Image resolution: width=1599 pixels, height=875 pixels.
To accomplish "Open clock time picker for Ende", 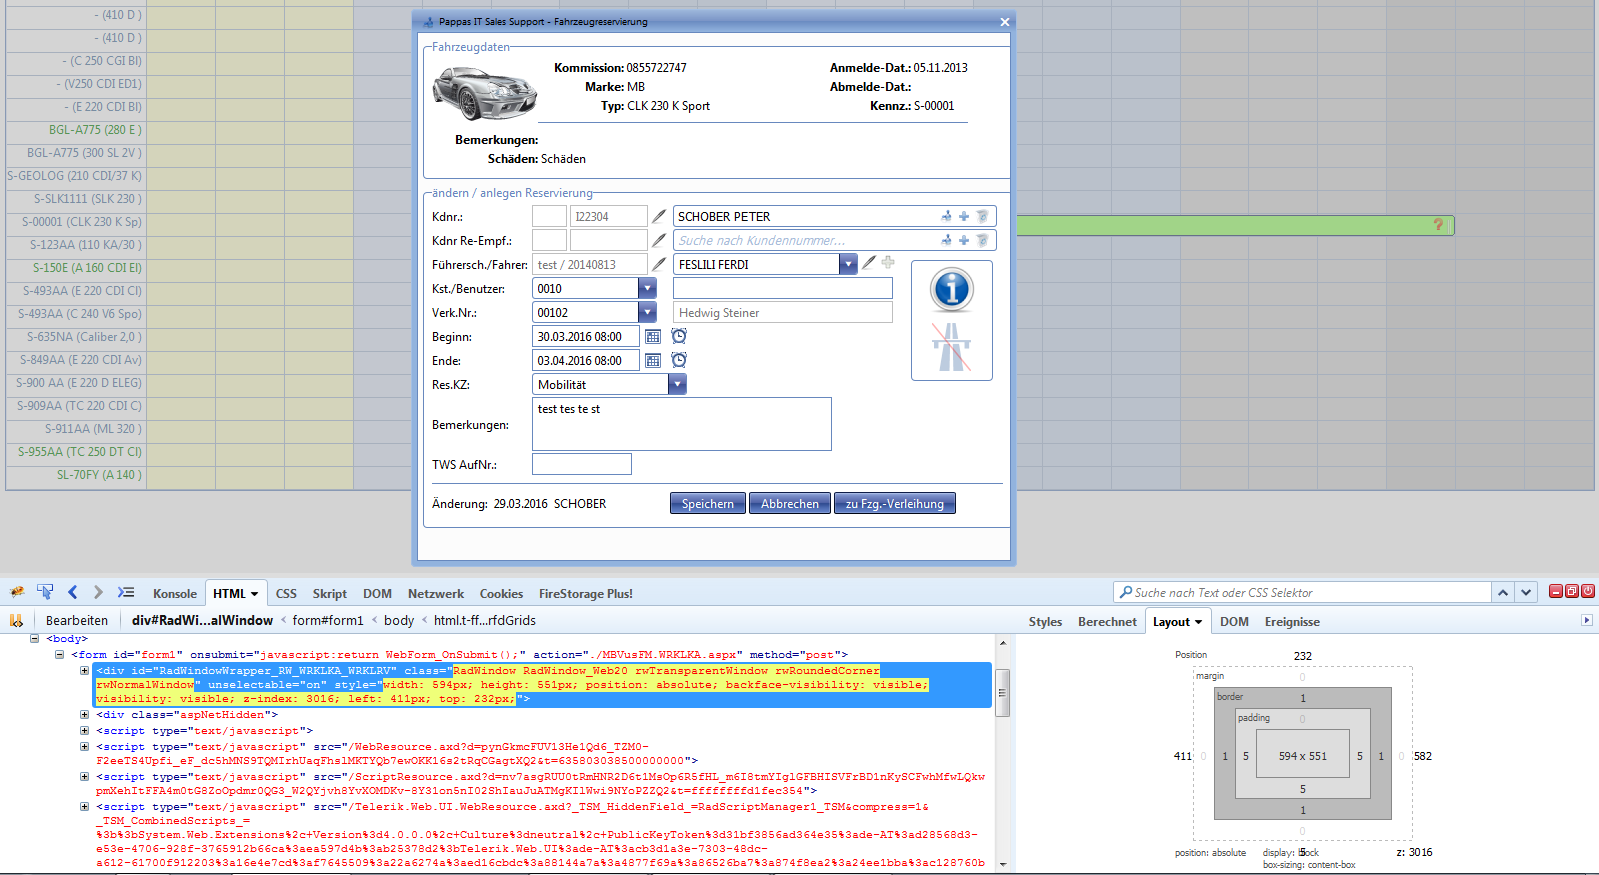I will (679, 360).
